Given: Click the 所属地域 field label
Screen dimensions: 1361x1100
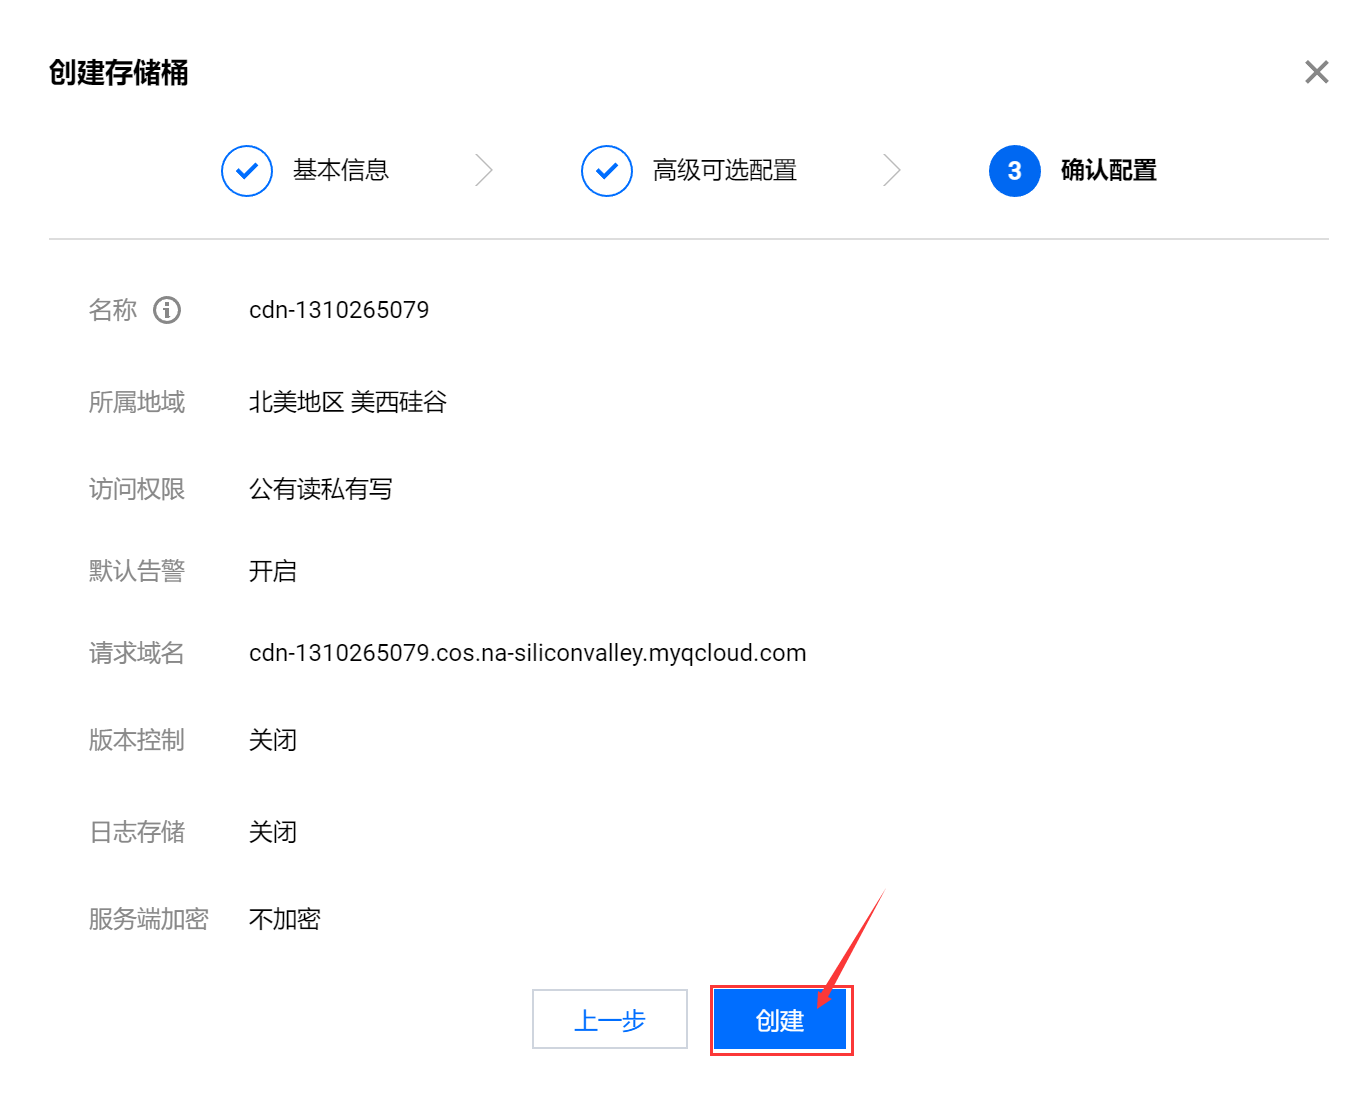Looking at the screenshot, I should click(x=137, y=402).
